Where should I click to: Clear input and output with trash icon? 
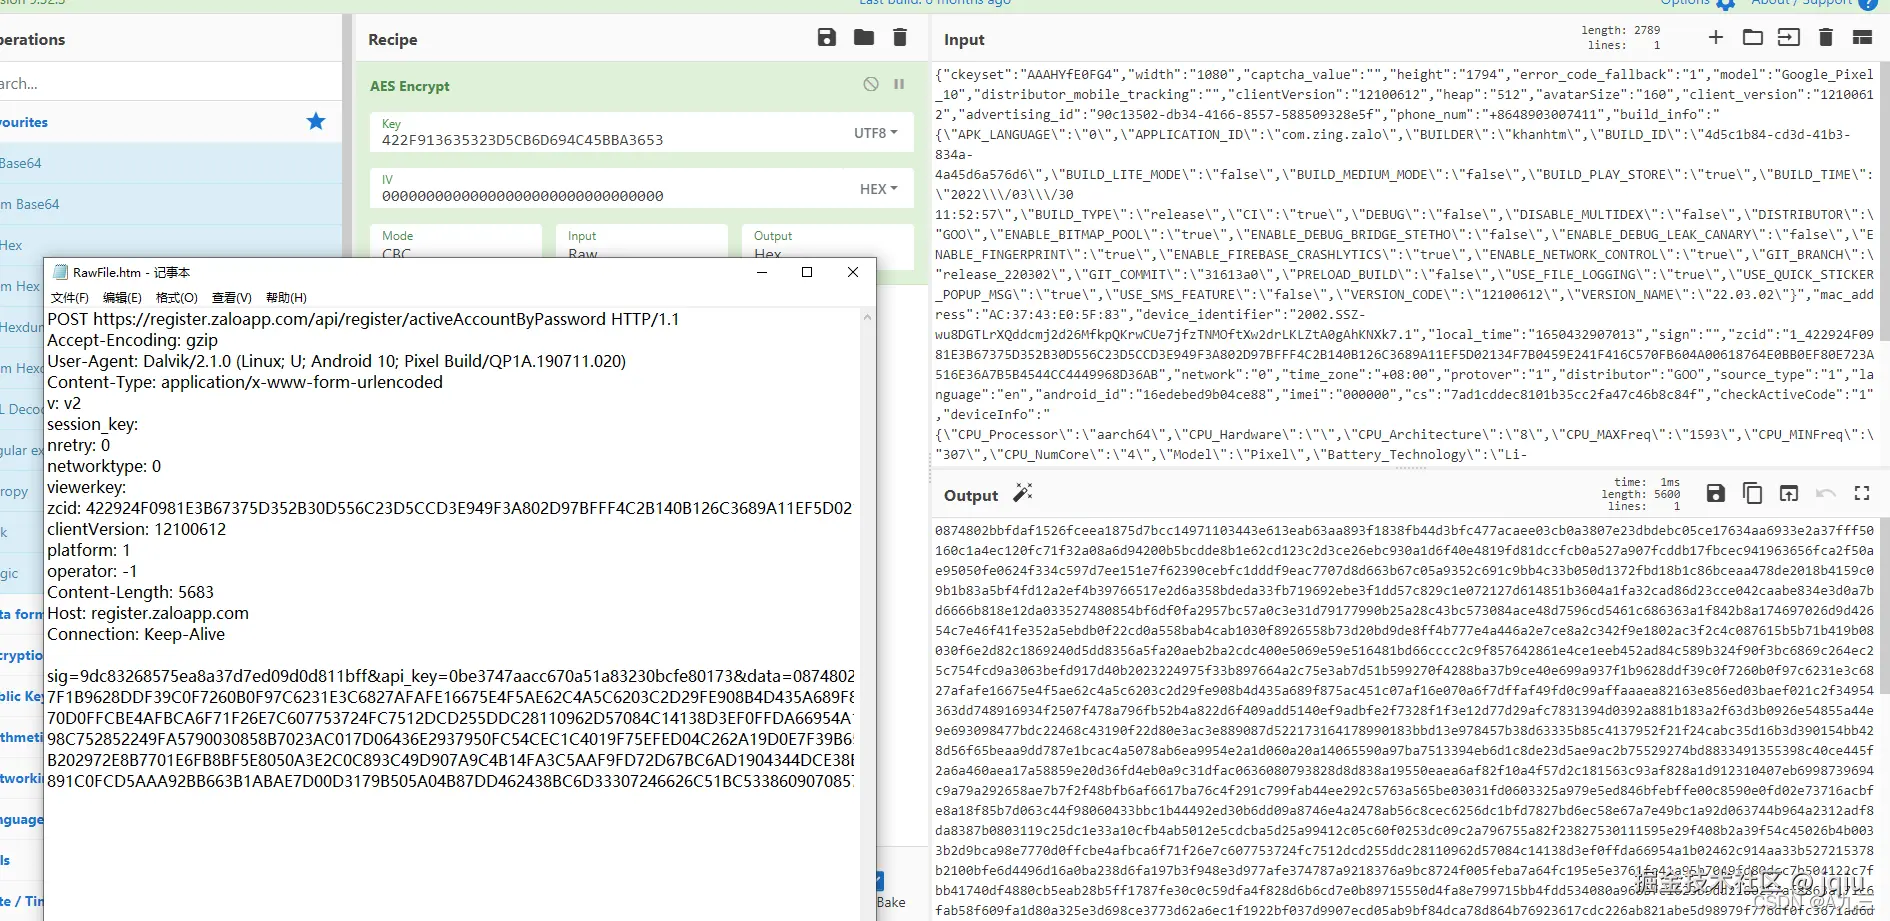click(1825, 38)
